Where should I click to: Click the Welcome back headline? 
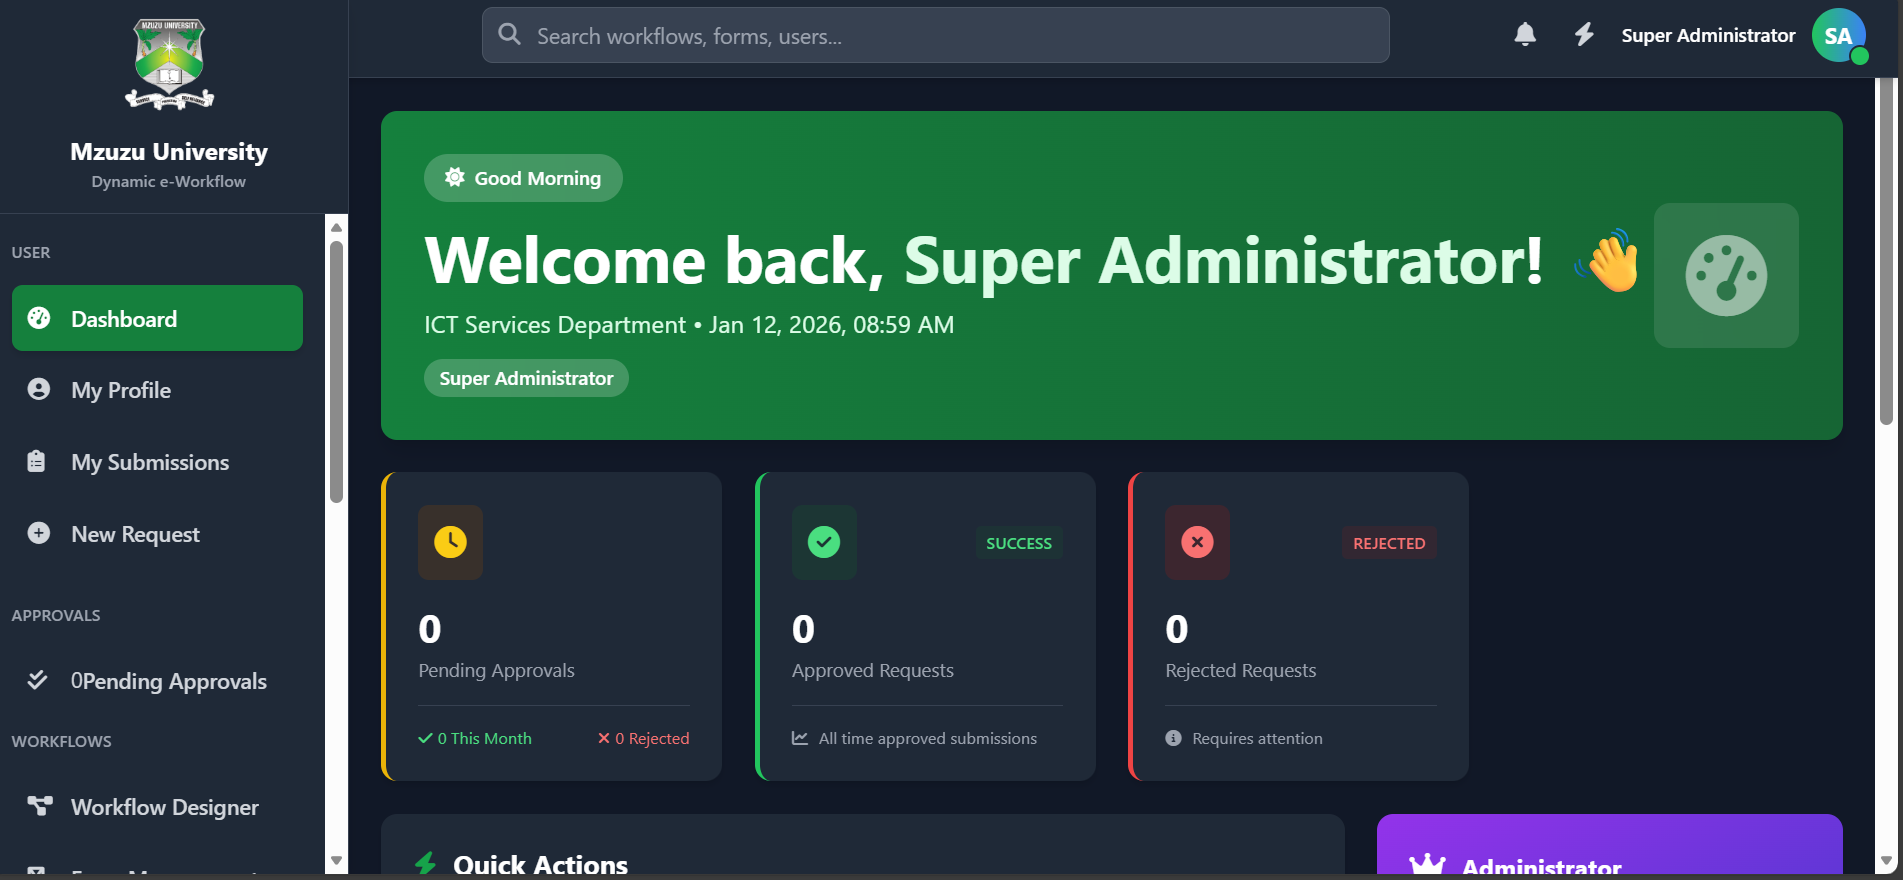984,261
